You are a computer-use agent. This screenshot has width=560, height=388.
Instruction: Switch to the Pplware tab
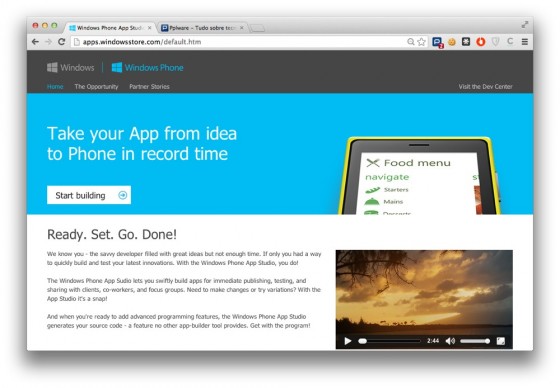click(x=201, y=28)
